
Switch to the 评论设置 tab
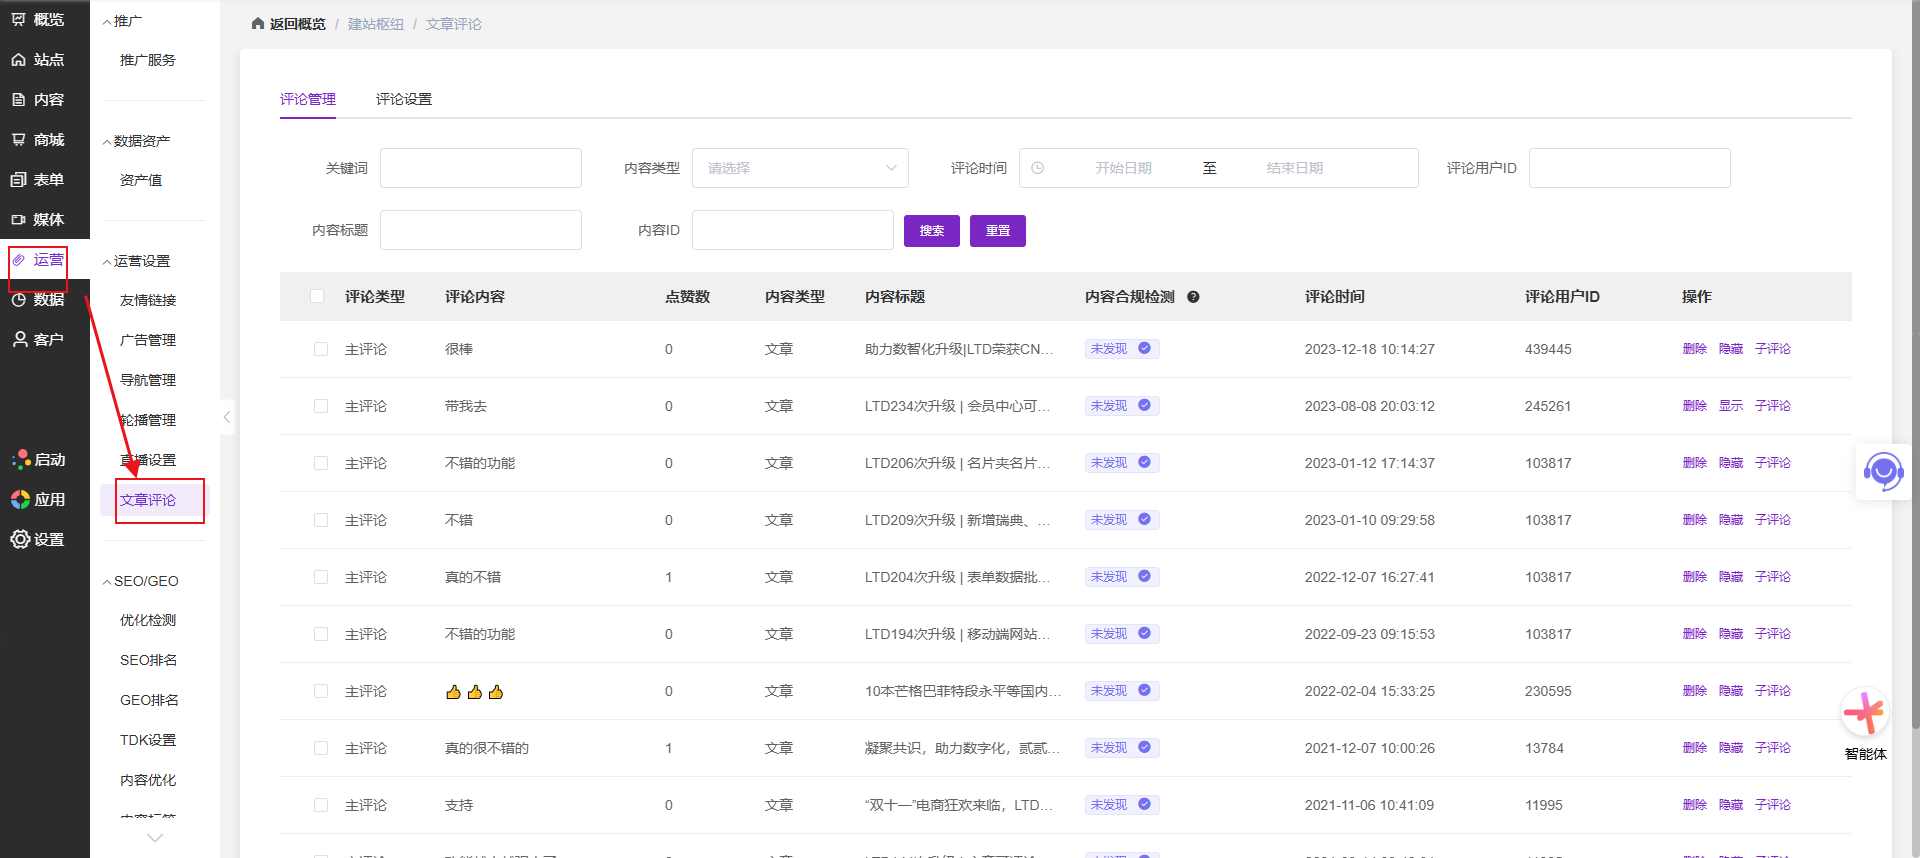404,99
